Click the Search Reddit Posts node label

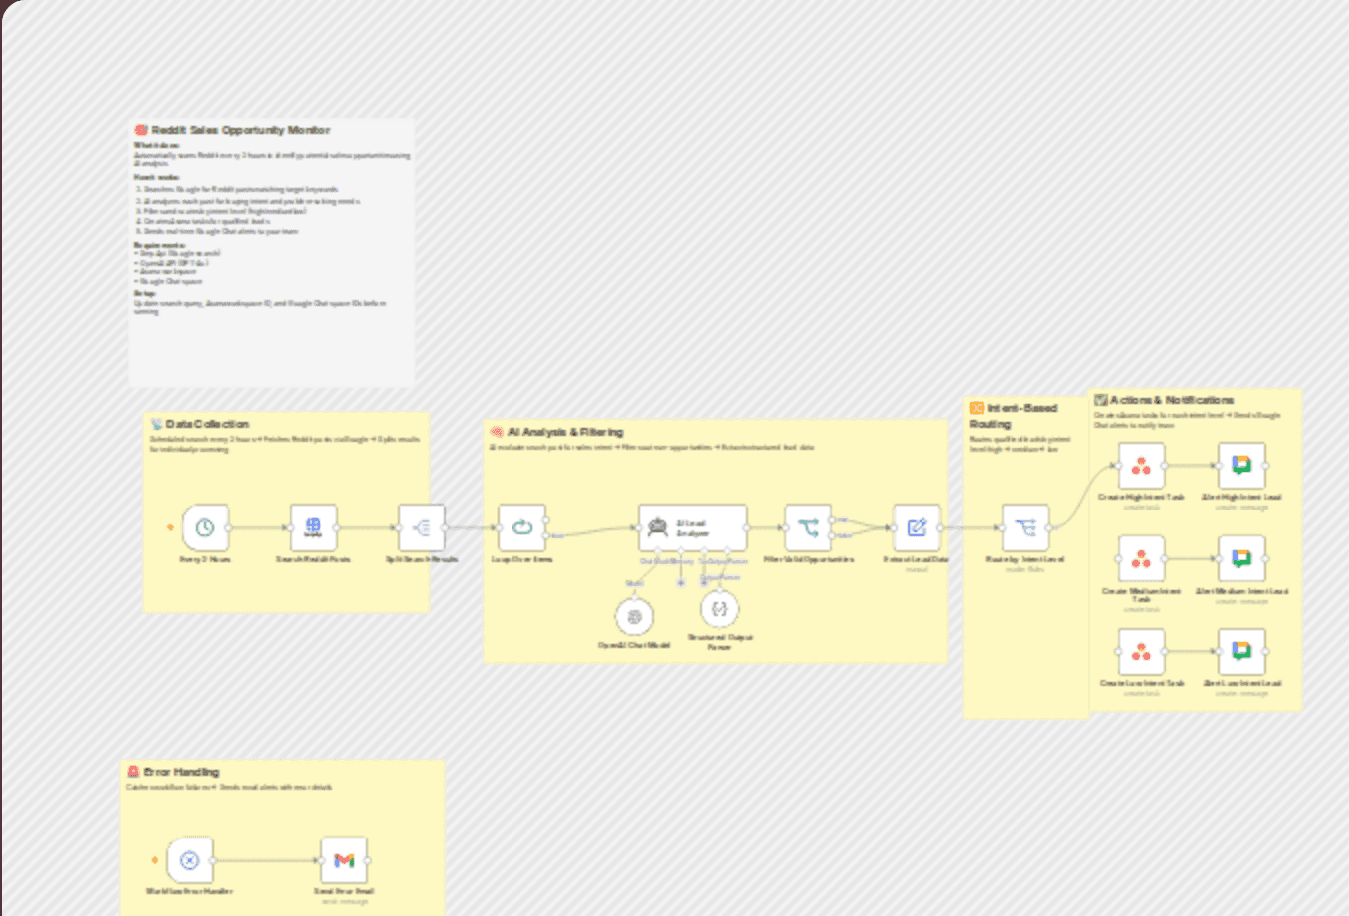[313, 559]
